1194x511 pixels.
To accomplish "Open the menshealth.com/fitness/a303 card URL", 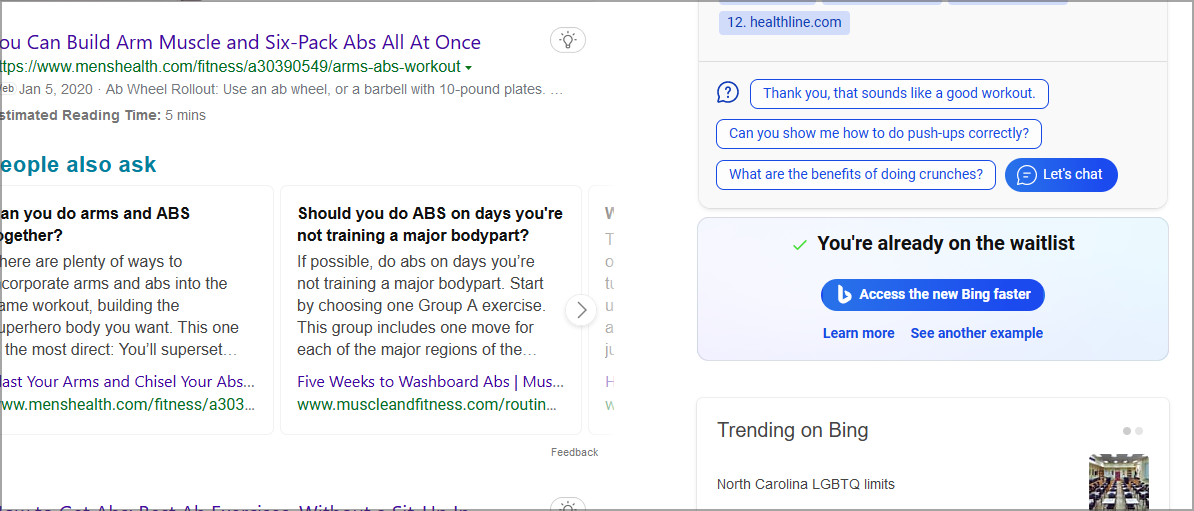I will point(128,404).
